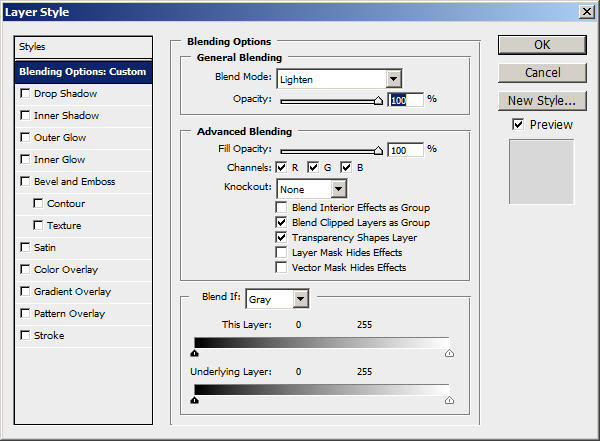Viewport: 600px width, 441px height.
Task: Click the Underlying Layer gradient bar
Action: pyautogui.click(x=322, y=390)
